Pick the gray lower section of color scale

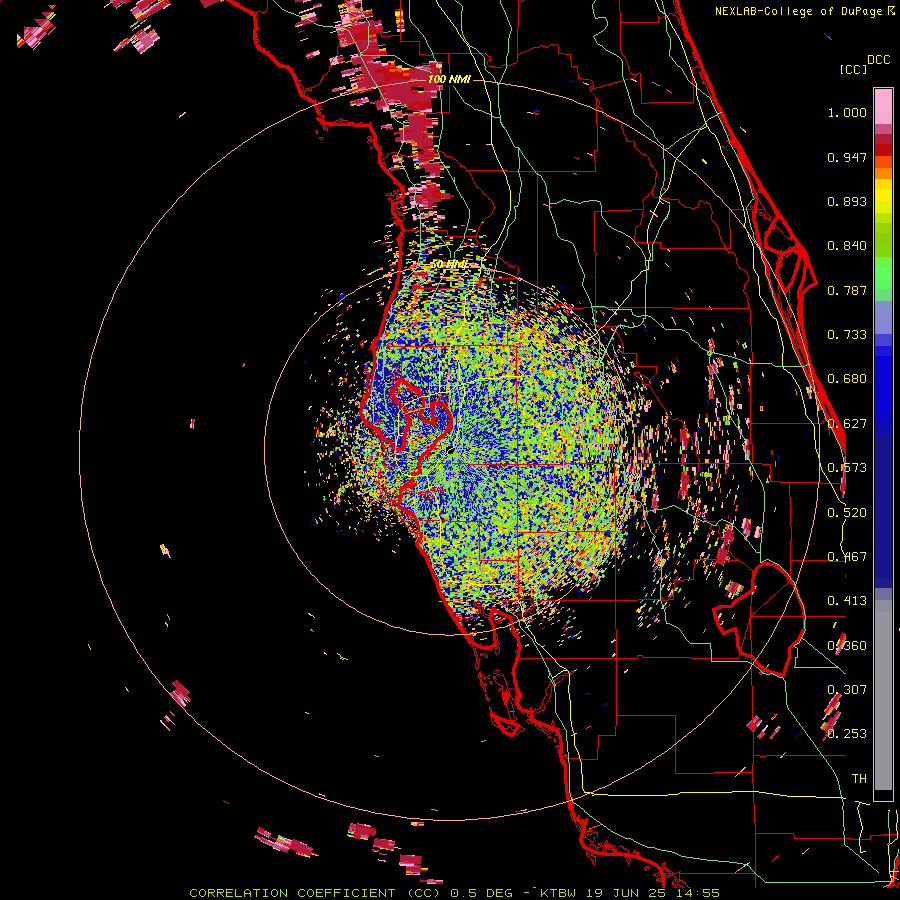[x=883, y=695]
